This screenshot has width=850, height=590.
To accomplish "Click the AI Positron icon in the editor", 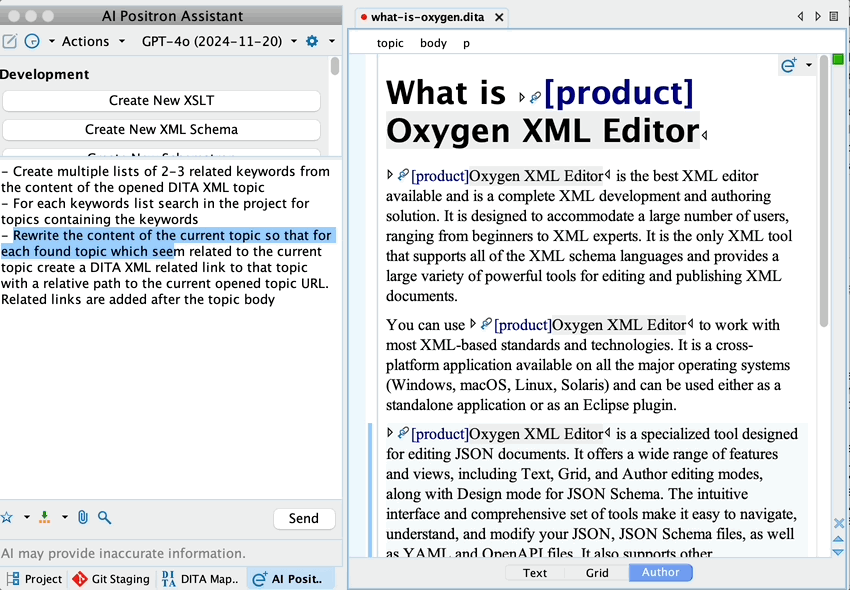I will 788,65.
